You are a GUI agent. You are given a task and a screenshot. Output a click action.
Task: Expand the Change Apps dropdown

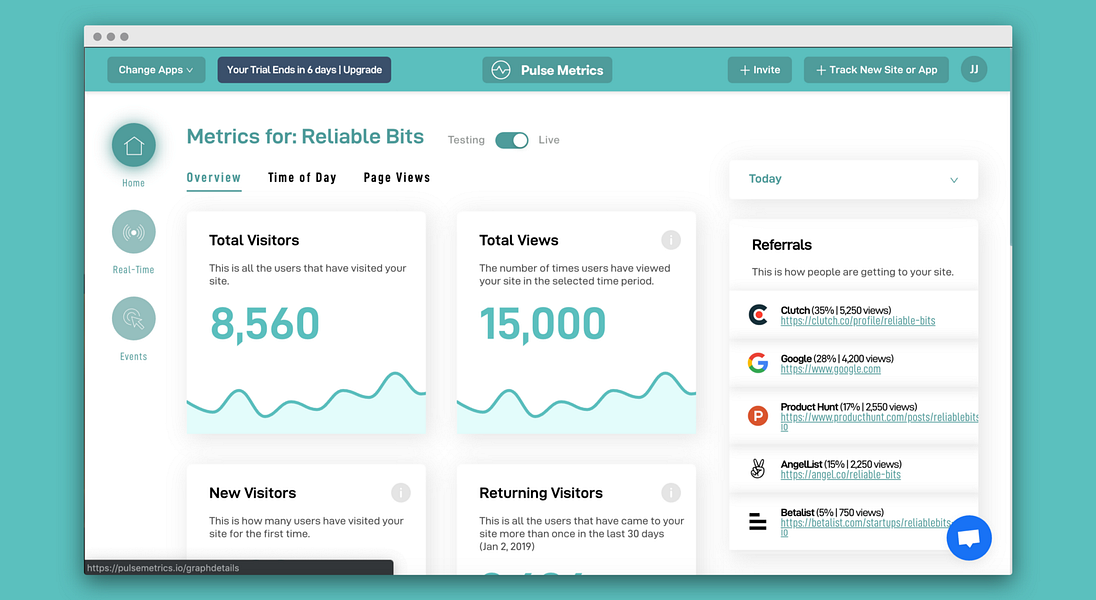tap(156, 70)
